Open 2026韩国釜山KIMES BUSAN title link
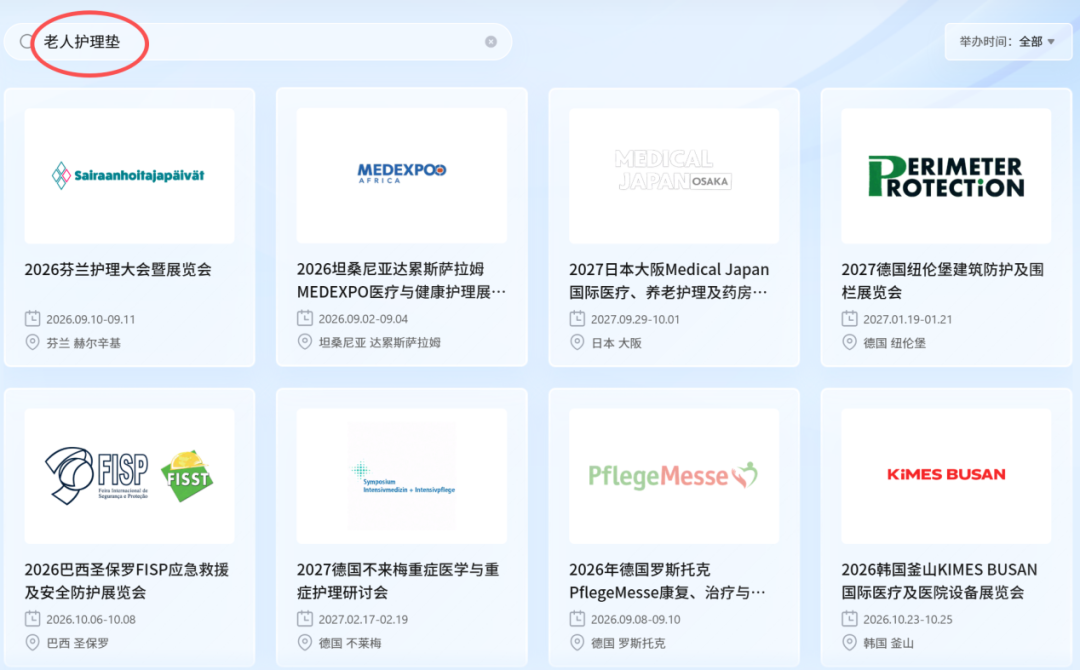 click(939, 580)
